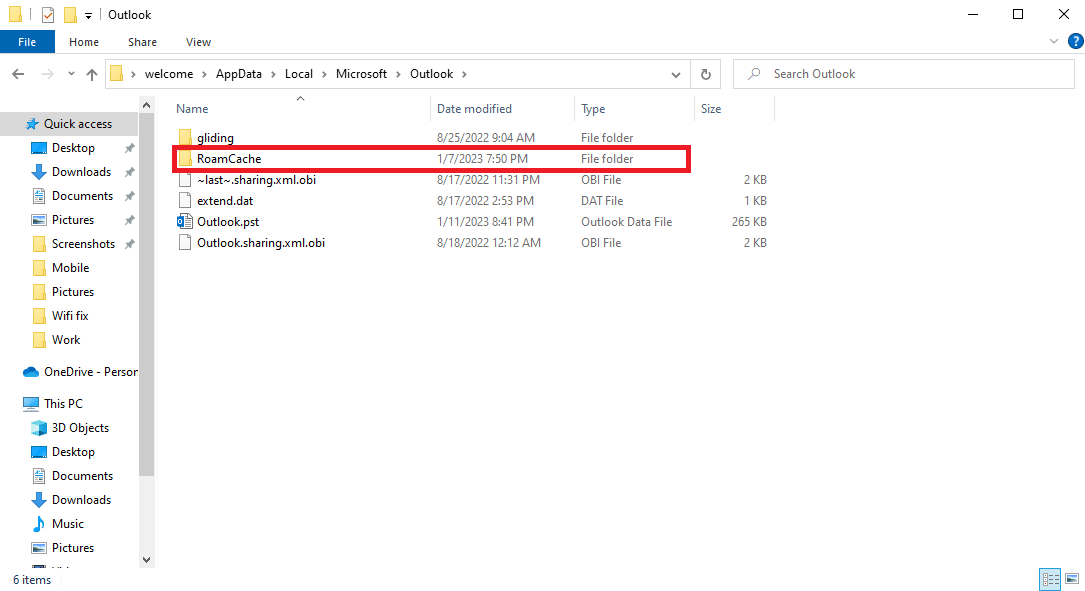Click 'Local' breadcrumb in address bar
The image size is (1085, 591).
click(x=299, y=74)
